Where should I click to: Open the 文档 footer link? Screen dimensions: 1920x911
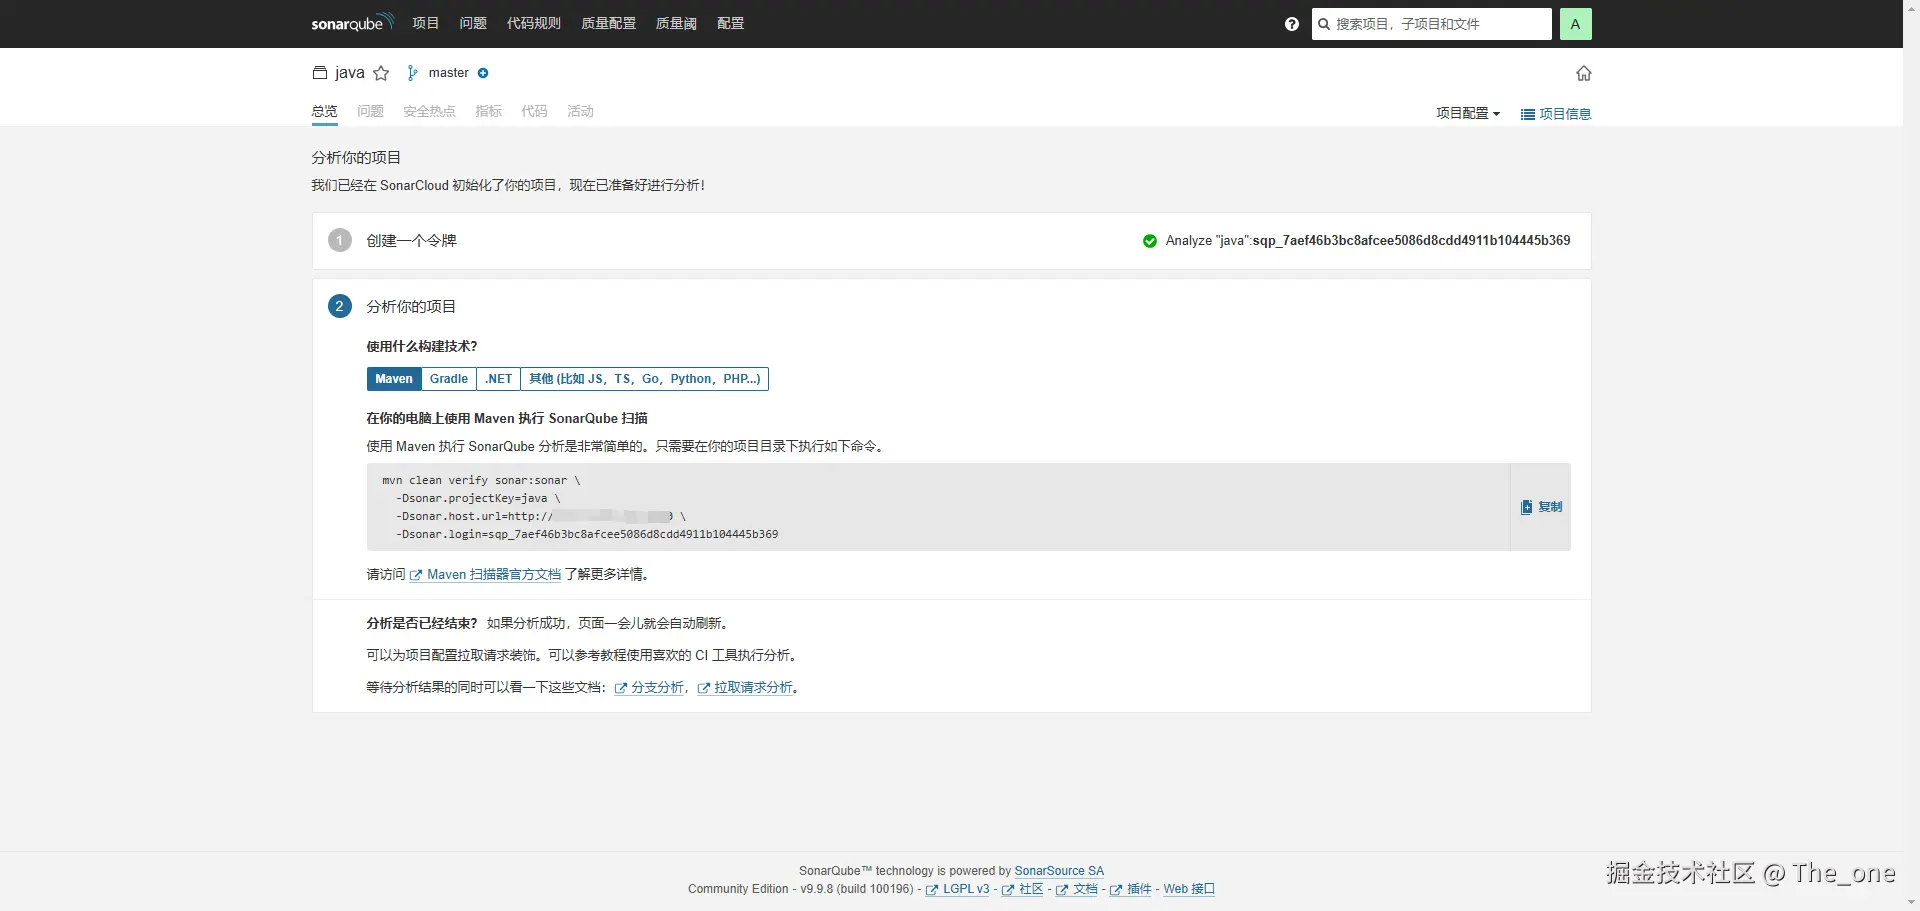[x=1077, y=889]
